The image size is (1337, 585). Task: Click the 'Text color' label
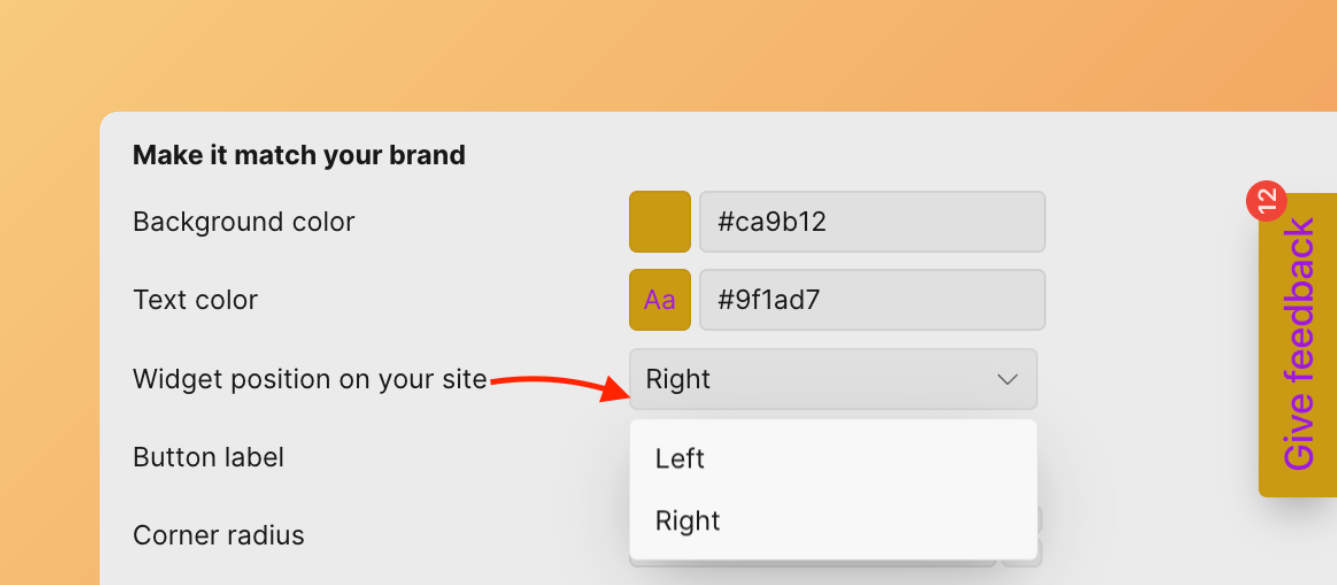click(196, 300)
